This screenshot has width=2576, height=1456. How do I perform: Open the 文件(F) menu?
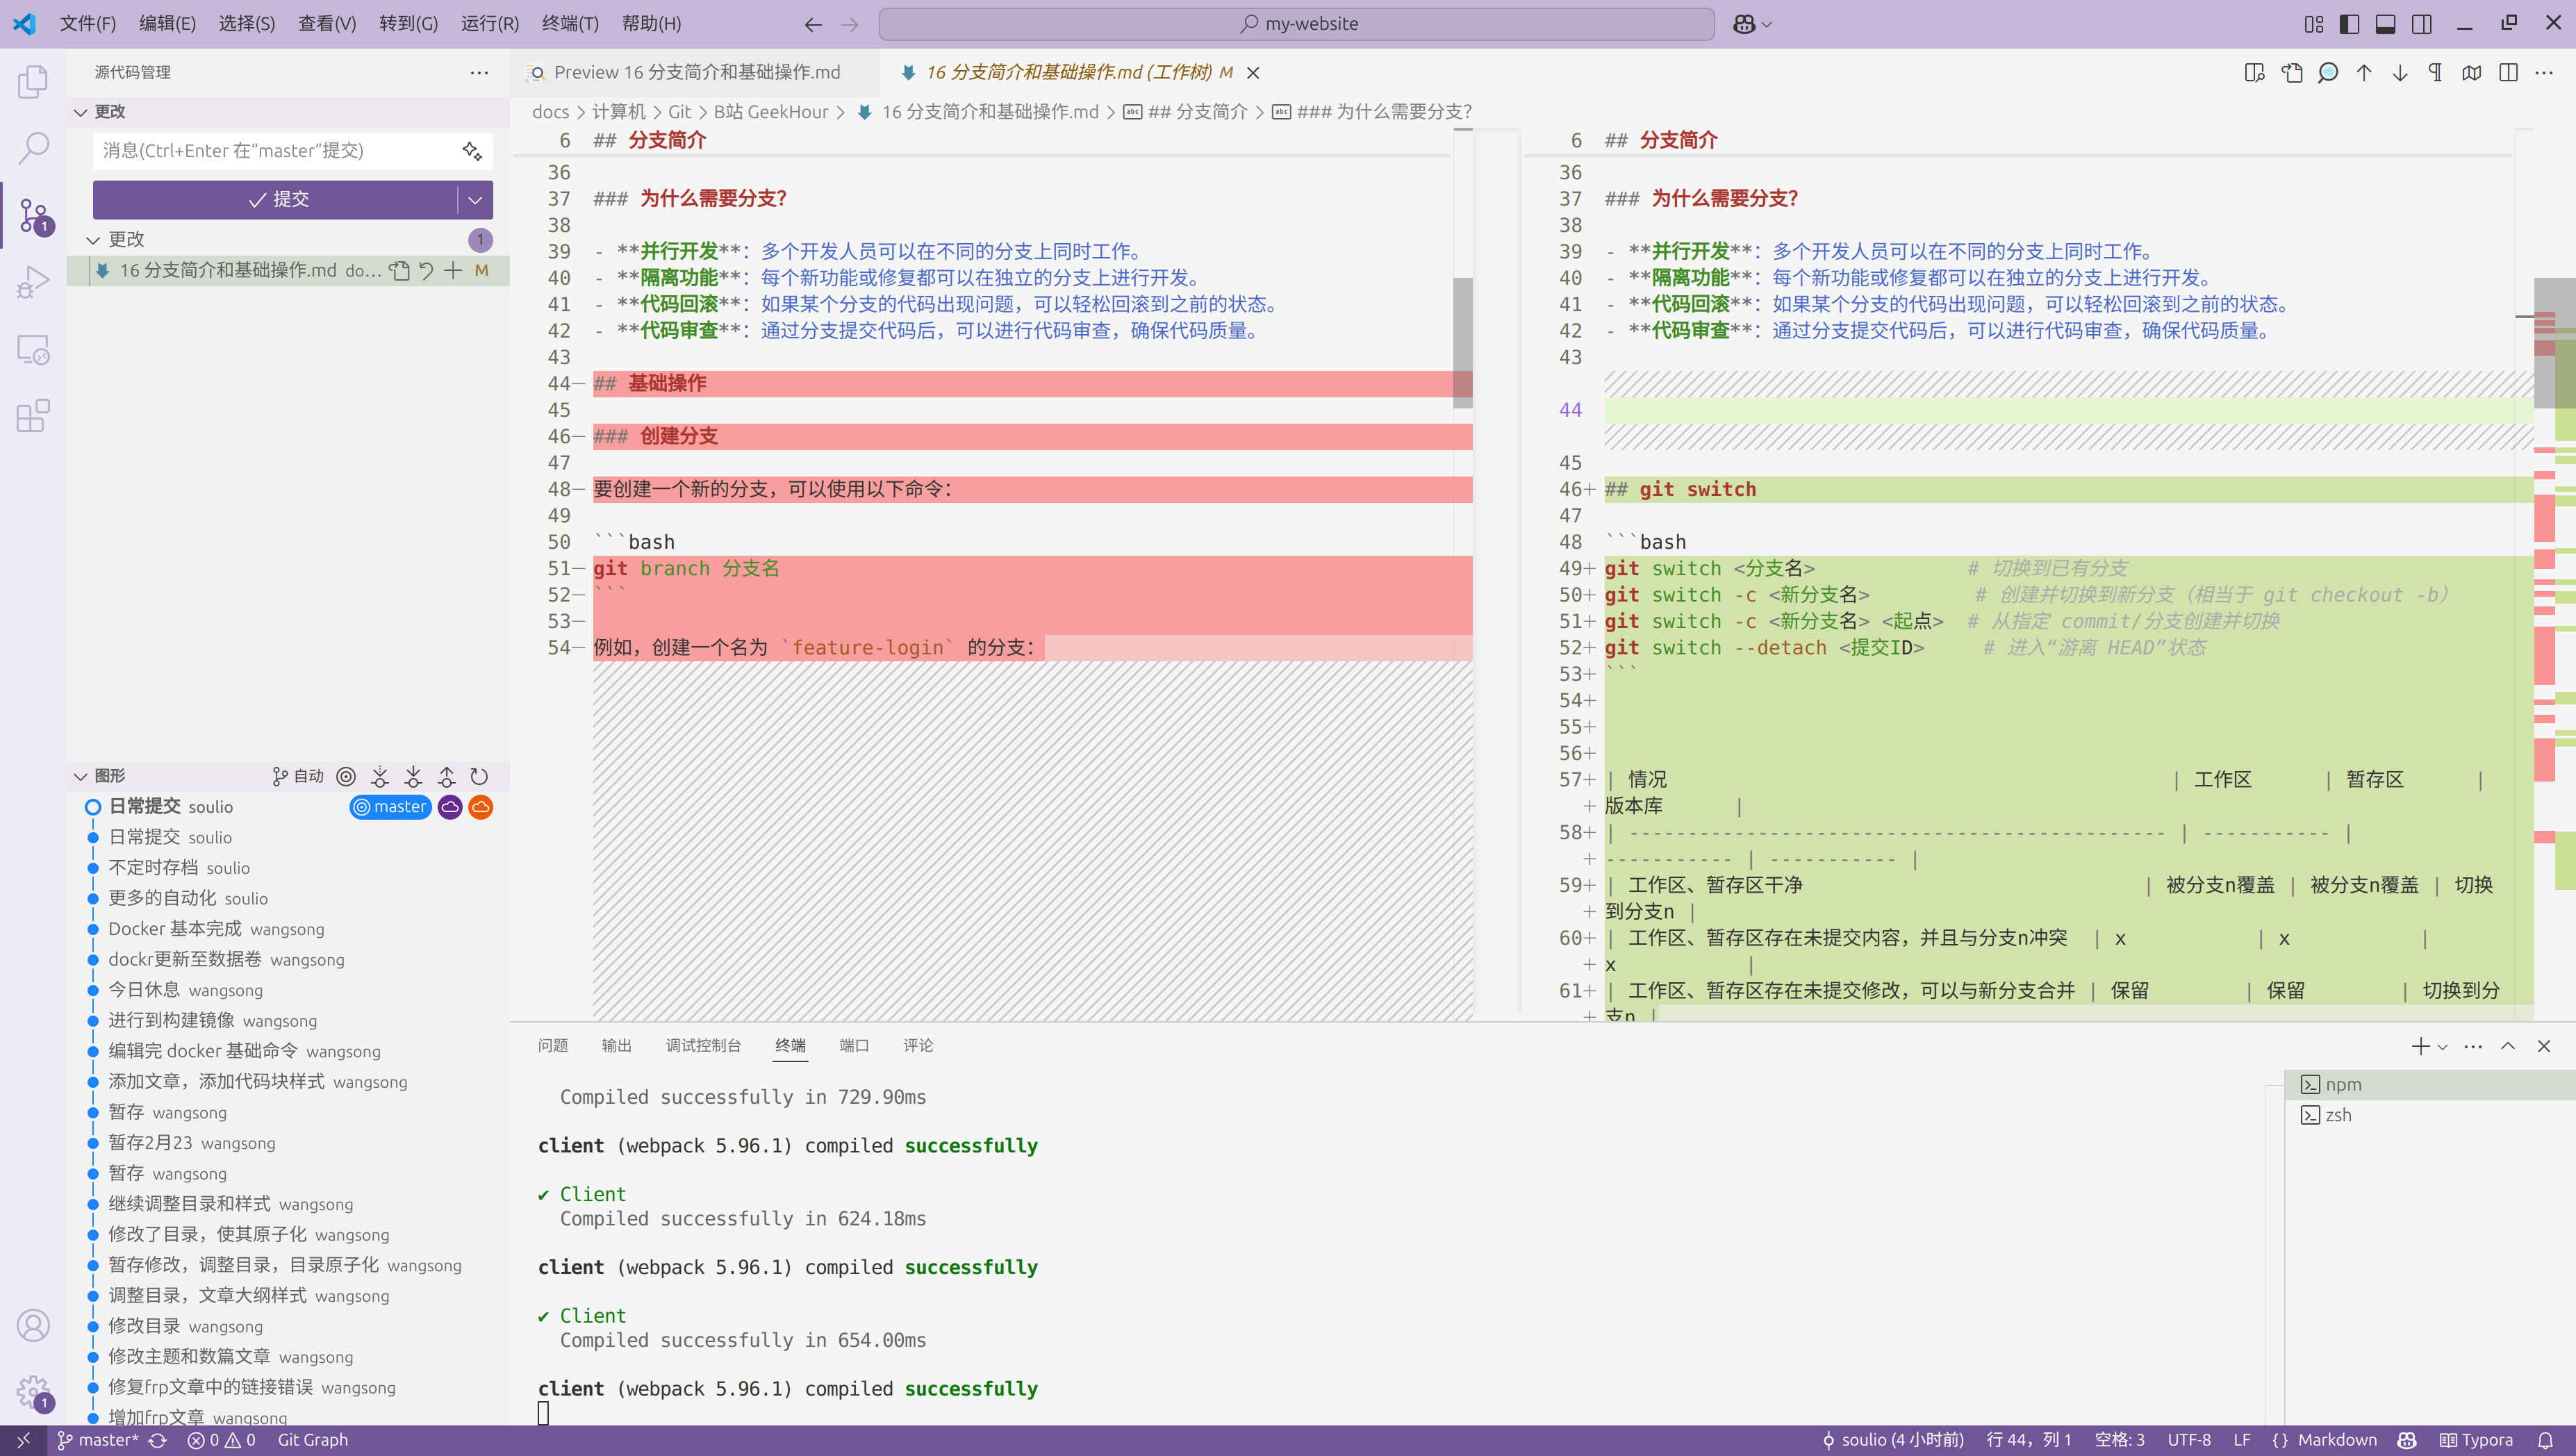click(88, 23)
